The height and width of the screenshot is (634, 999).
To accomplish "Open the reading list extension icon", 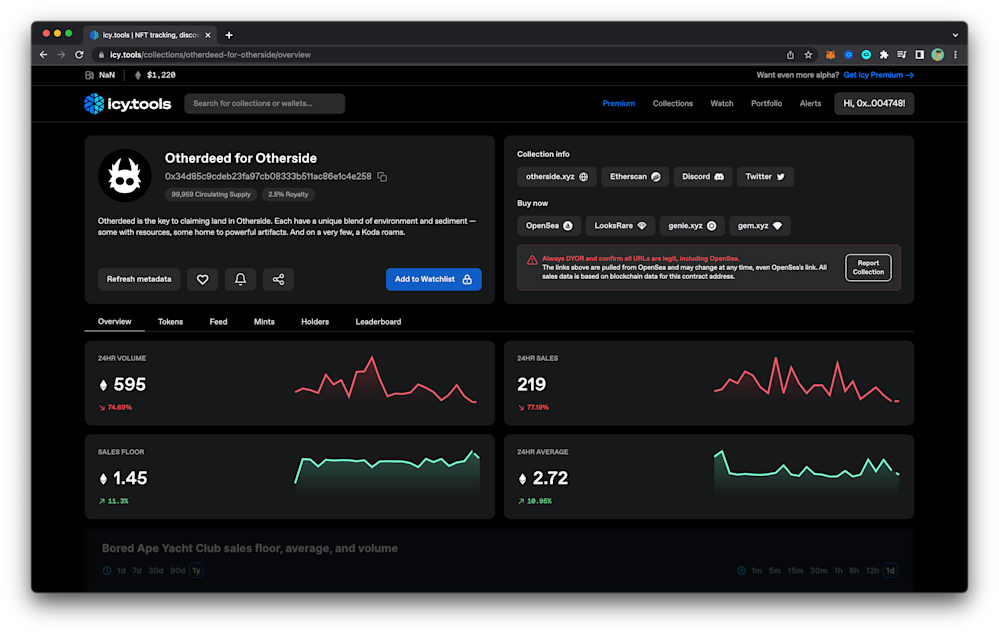I will [x=902, y=55].
